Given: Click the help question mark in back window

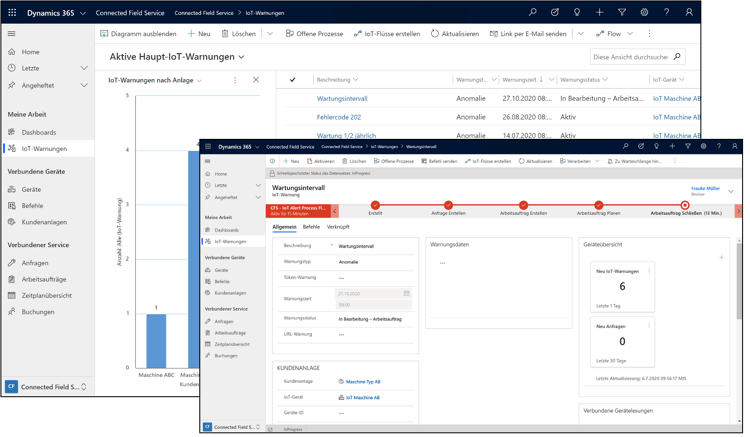Looking at the screenshot, I should [666, 13].
